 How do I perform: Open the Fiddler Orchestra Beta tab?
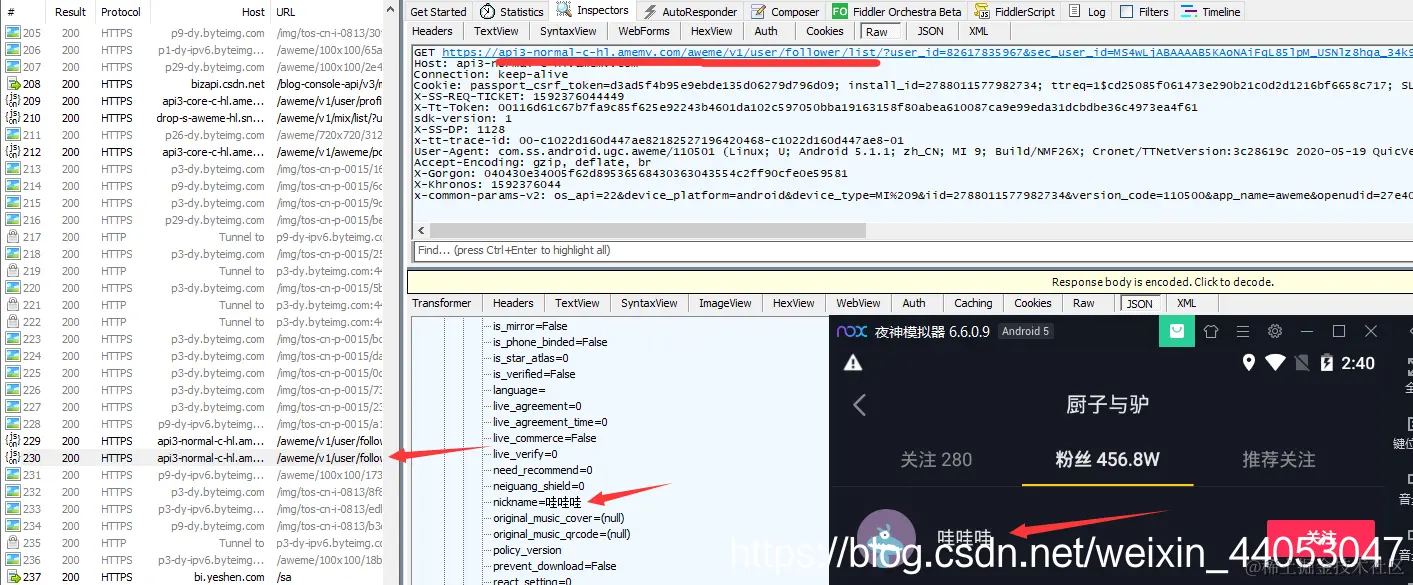896,12
